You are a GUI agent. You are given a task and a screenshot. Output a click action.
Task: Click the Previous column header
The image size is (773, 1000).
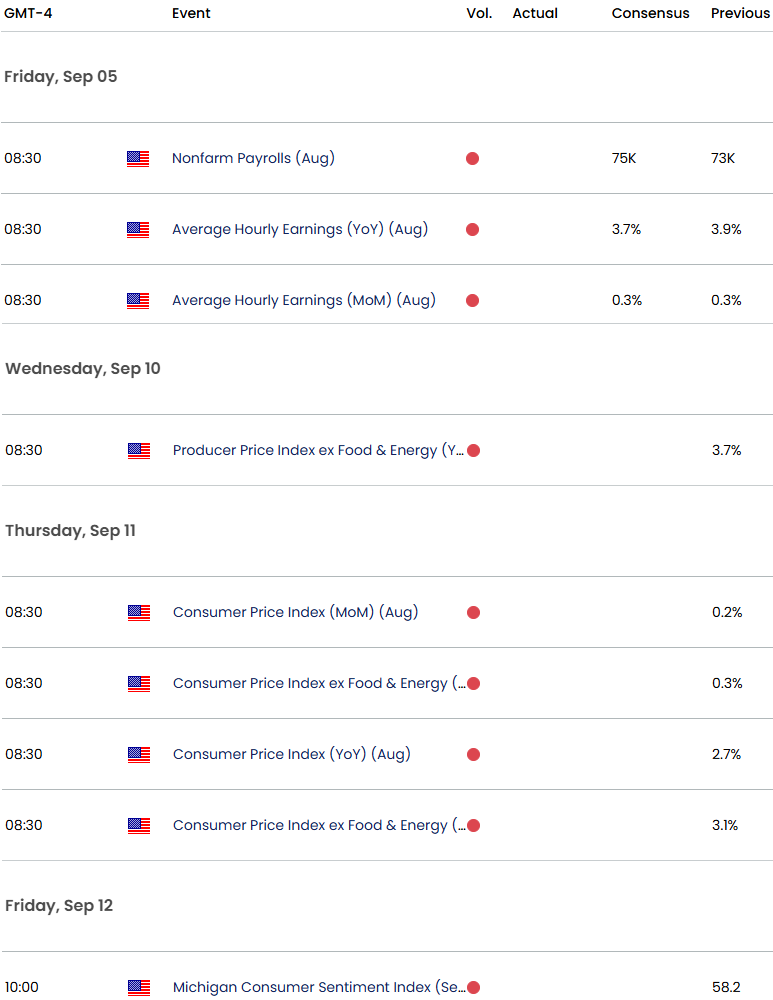[x=740, y=14]
